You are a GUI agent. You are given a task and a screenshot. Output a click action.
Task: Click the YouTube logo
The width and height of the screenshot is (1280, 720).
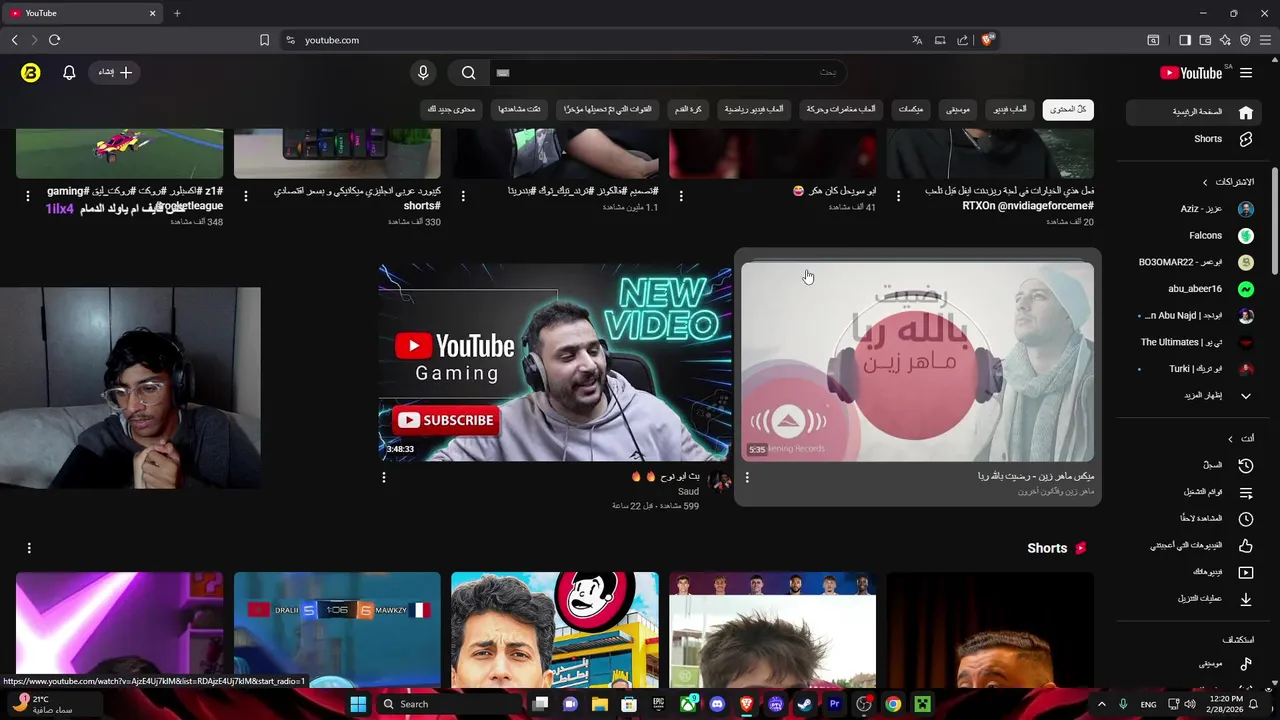(x=1190, y=73)
